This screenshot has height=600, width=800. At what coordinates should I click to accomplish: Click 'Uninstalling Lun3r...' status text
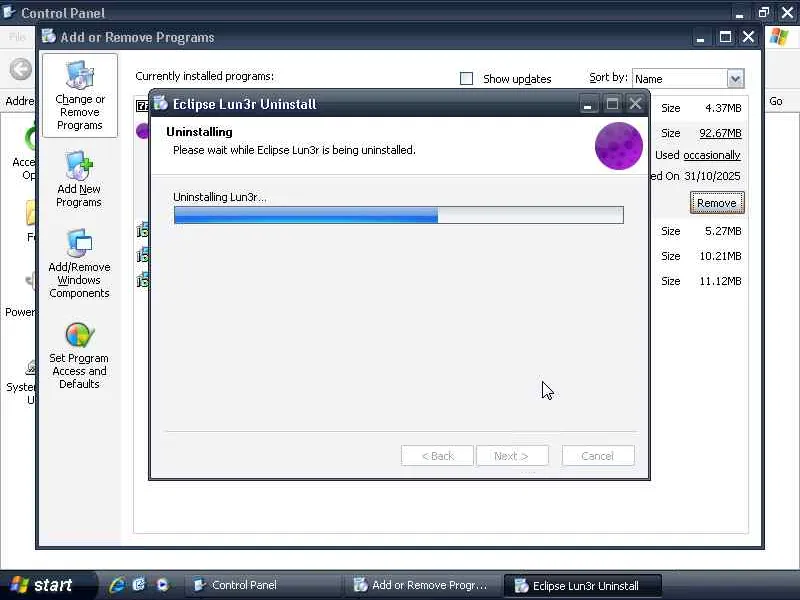pos(219,197)
